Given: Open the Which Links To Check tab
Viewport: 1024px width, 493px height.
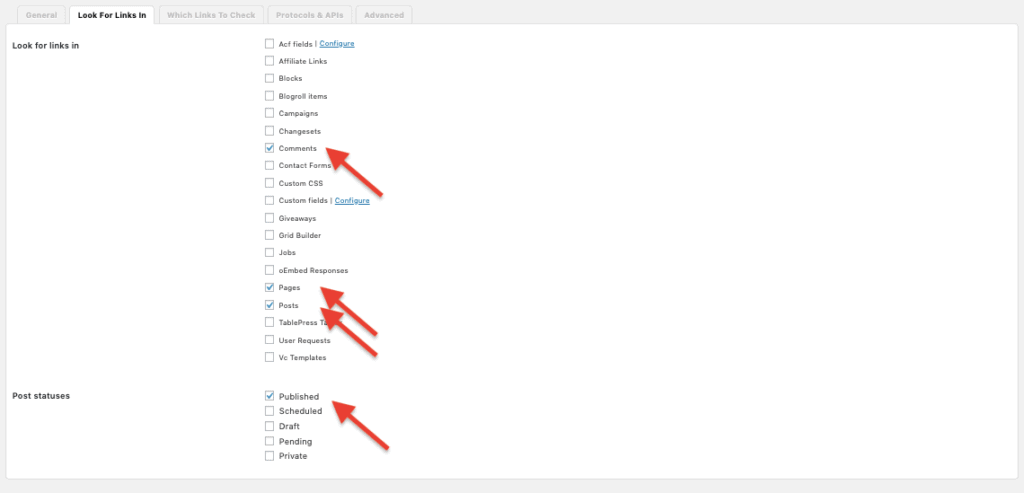Looking at the screenshot, I should (x=211, y=15).
